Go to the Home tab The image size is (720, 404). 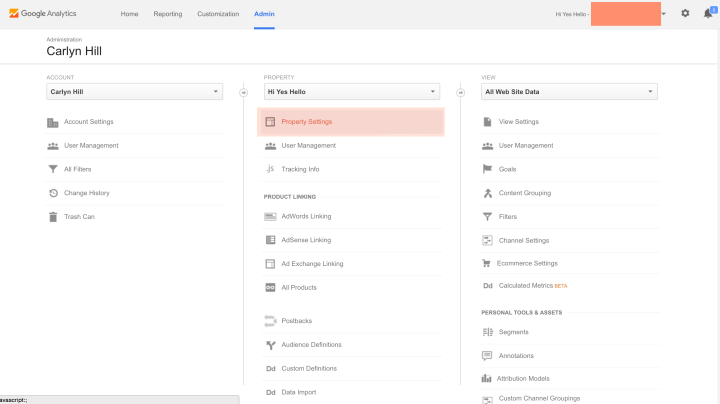(129, 14)
